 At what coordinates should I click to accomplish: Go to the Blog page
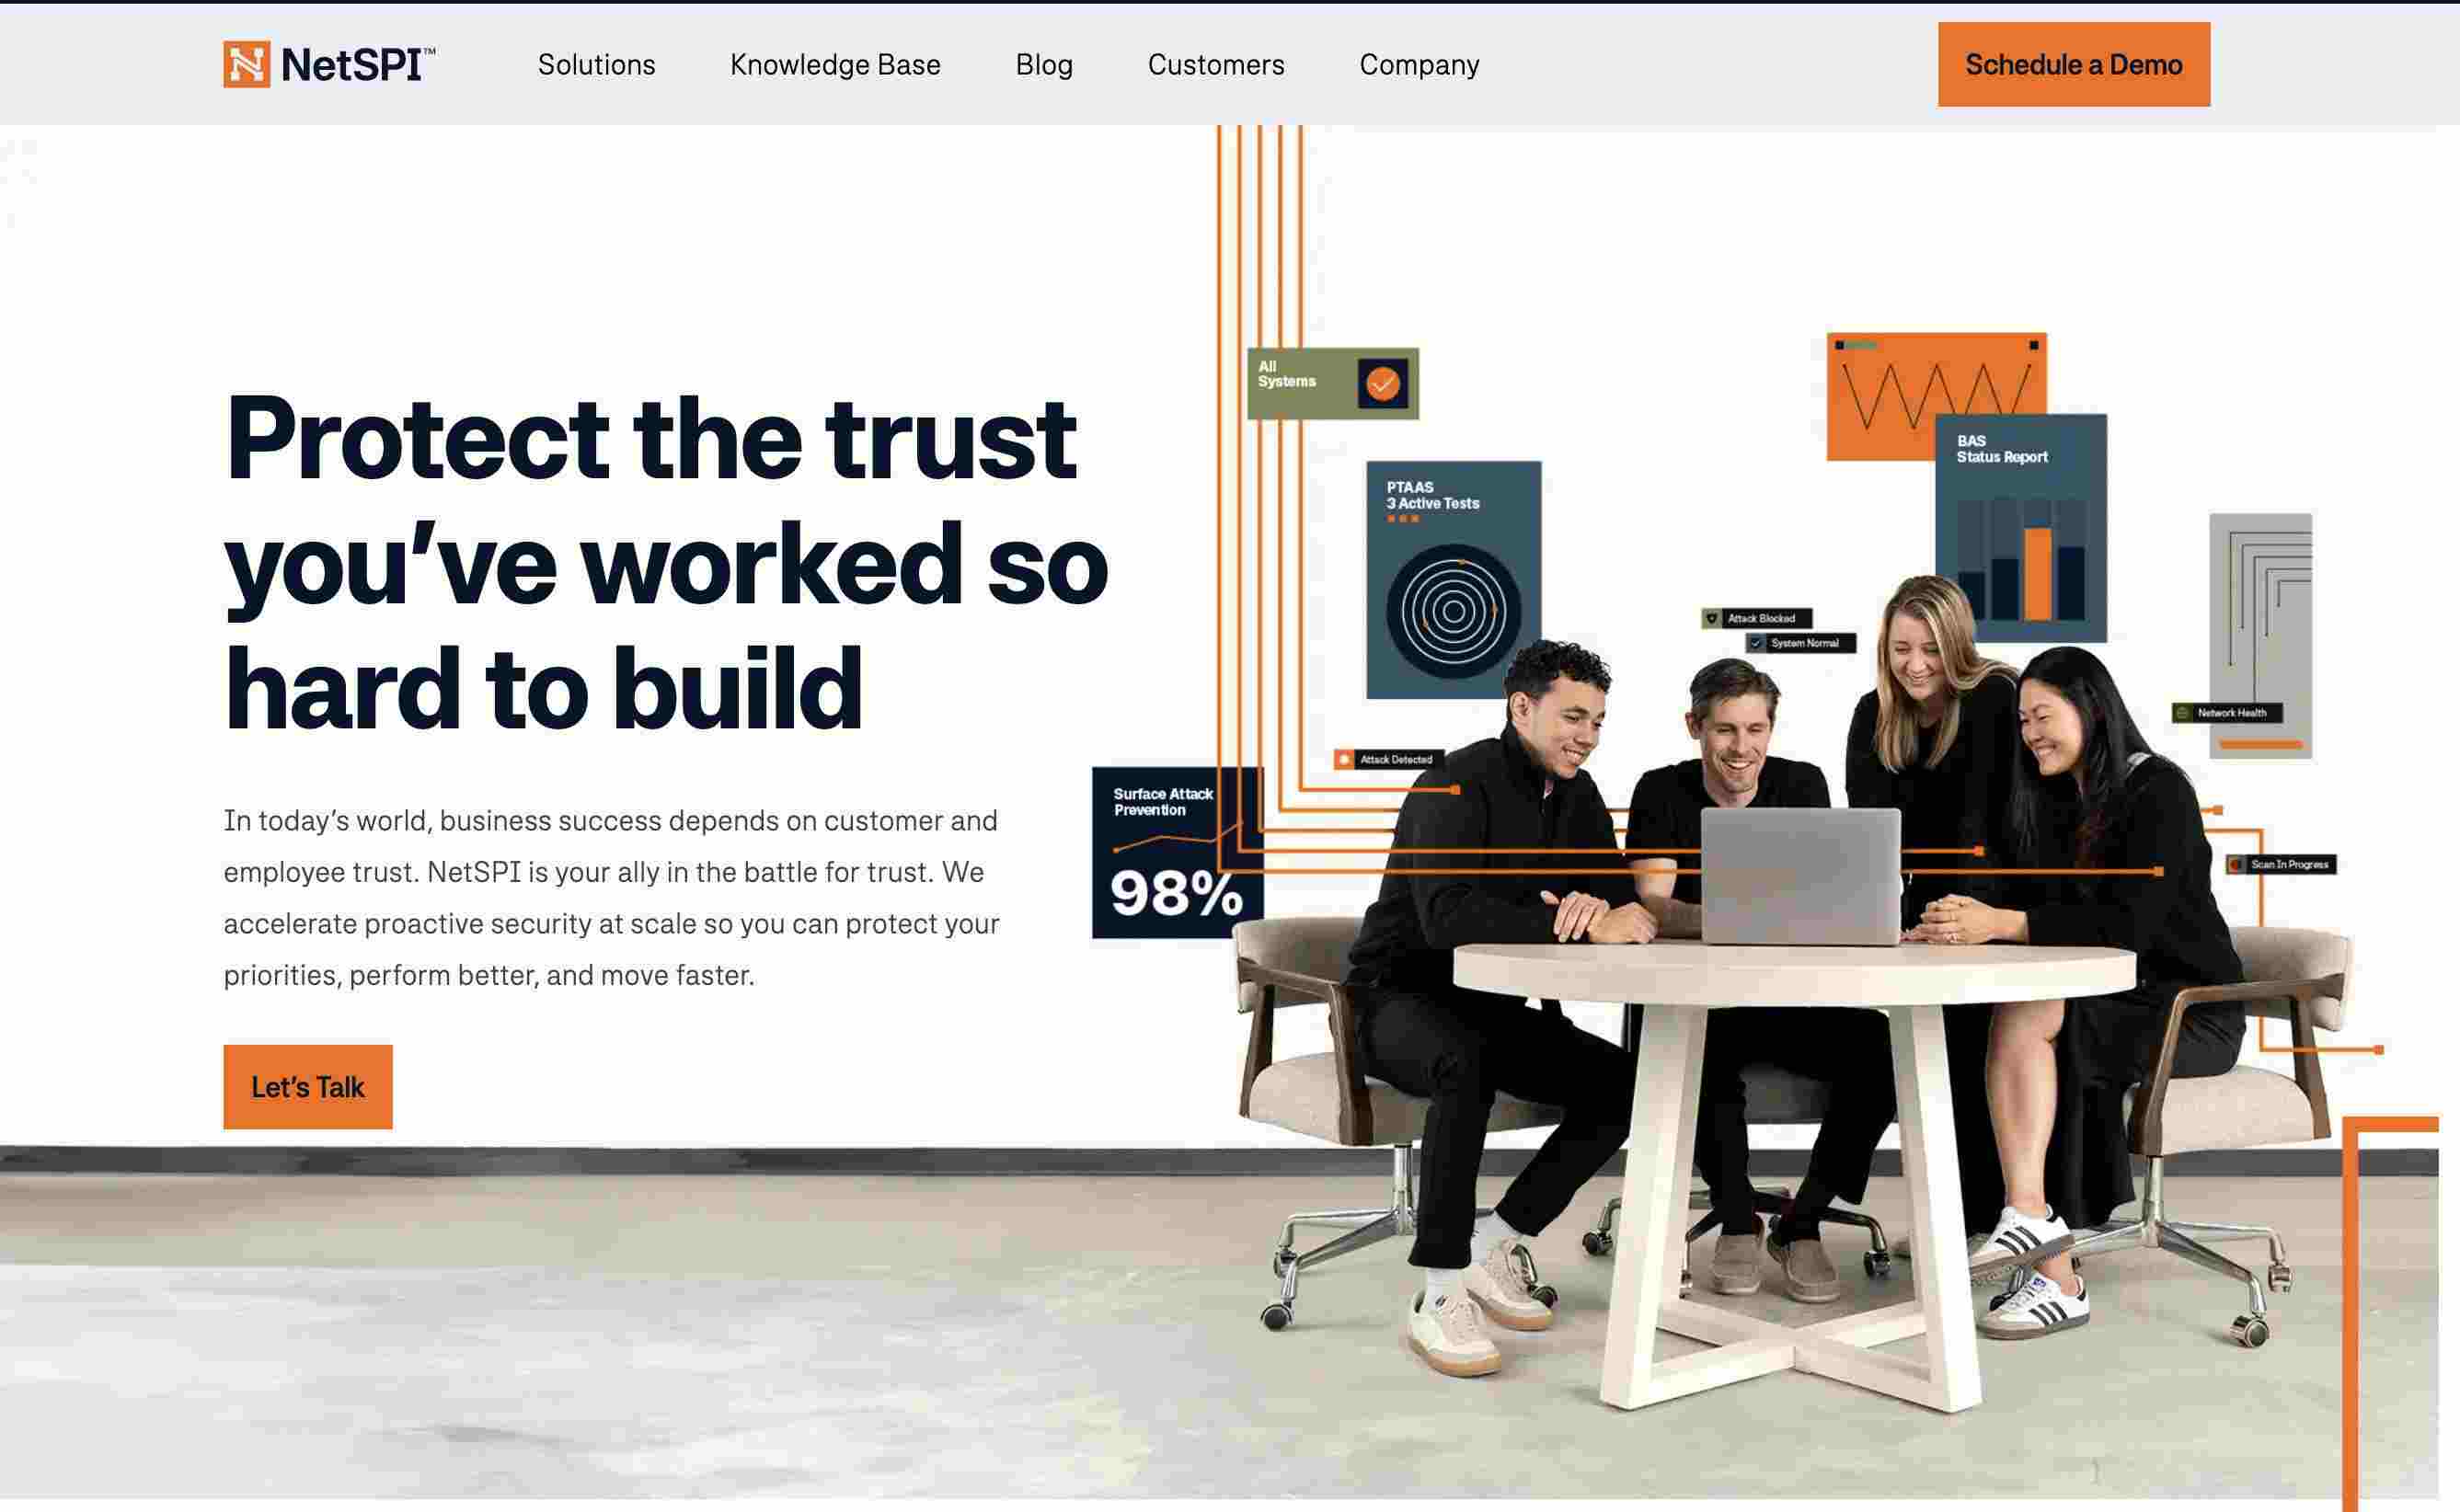(x=1044, y=65)
